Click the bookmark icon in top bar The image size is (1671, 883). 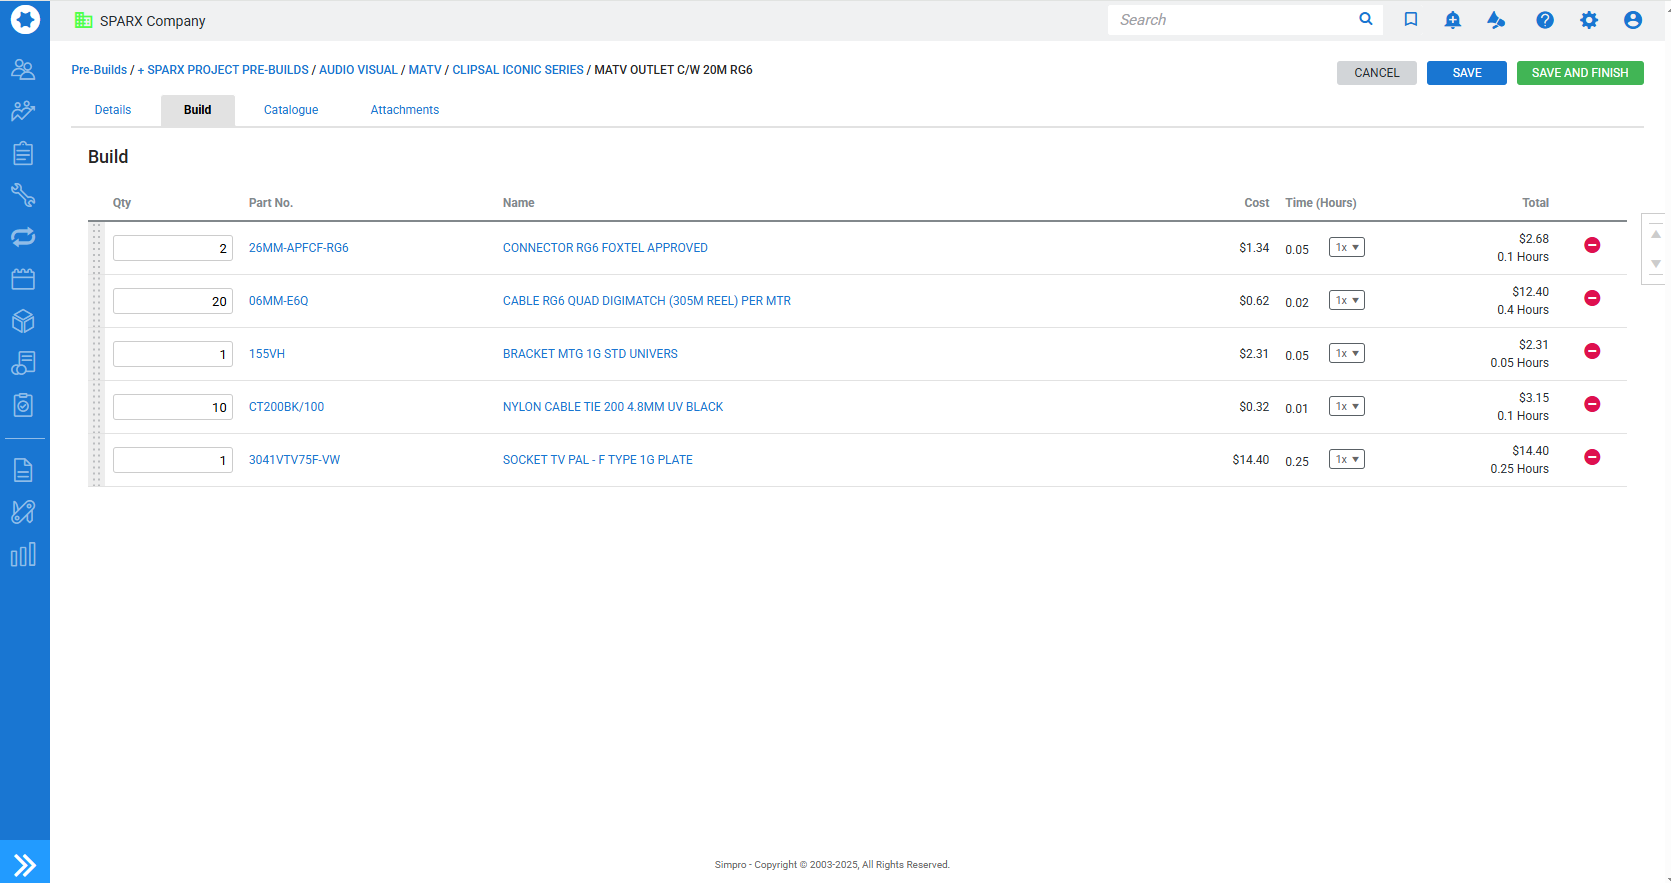tap(1410, 20)
